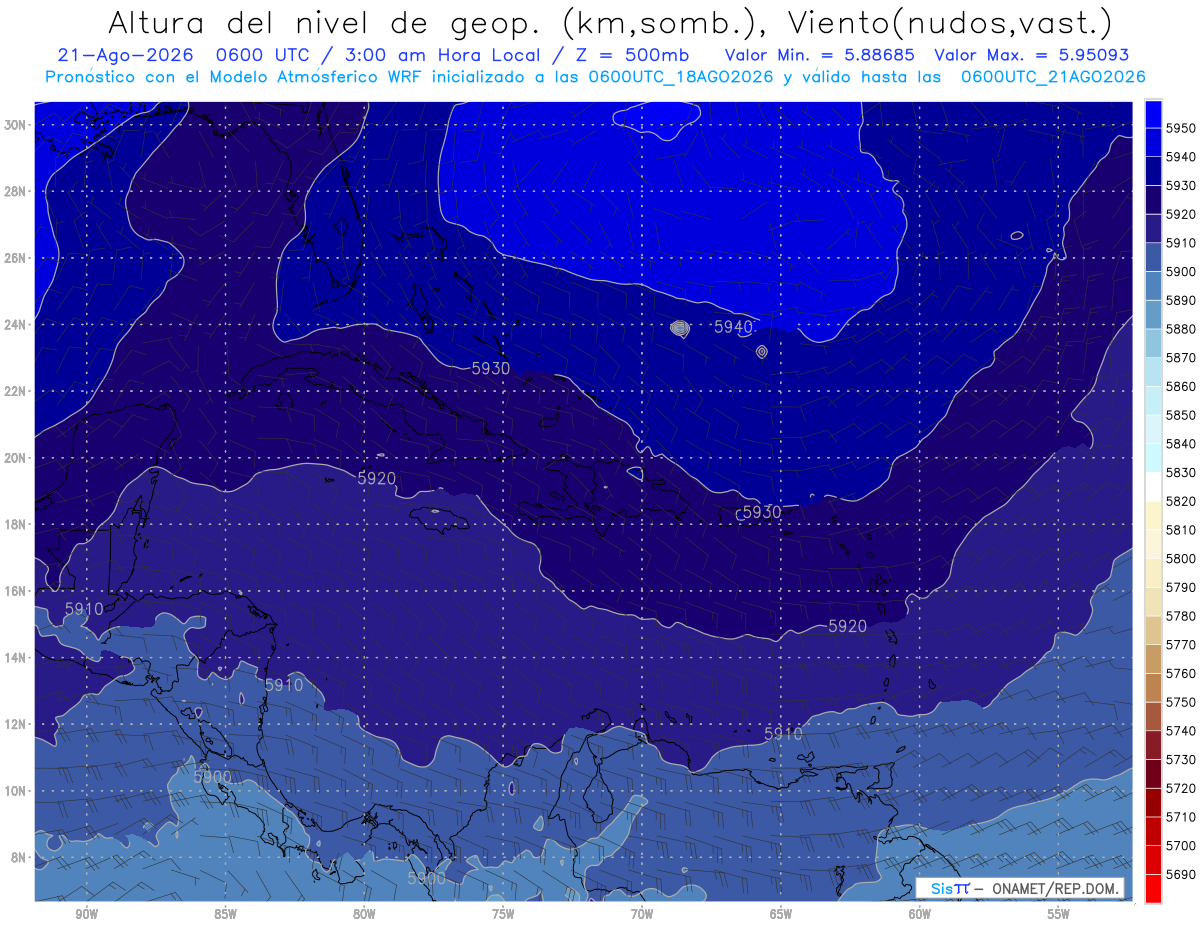The image size is (1200, 927).
Task: Click the 16N latitude axis label
Action: (15, 591)
